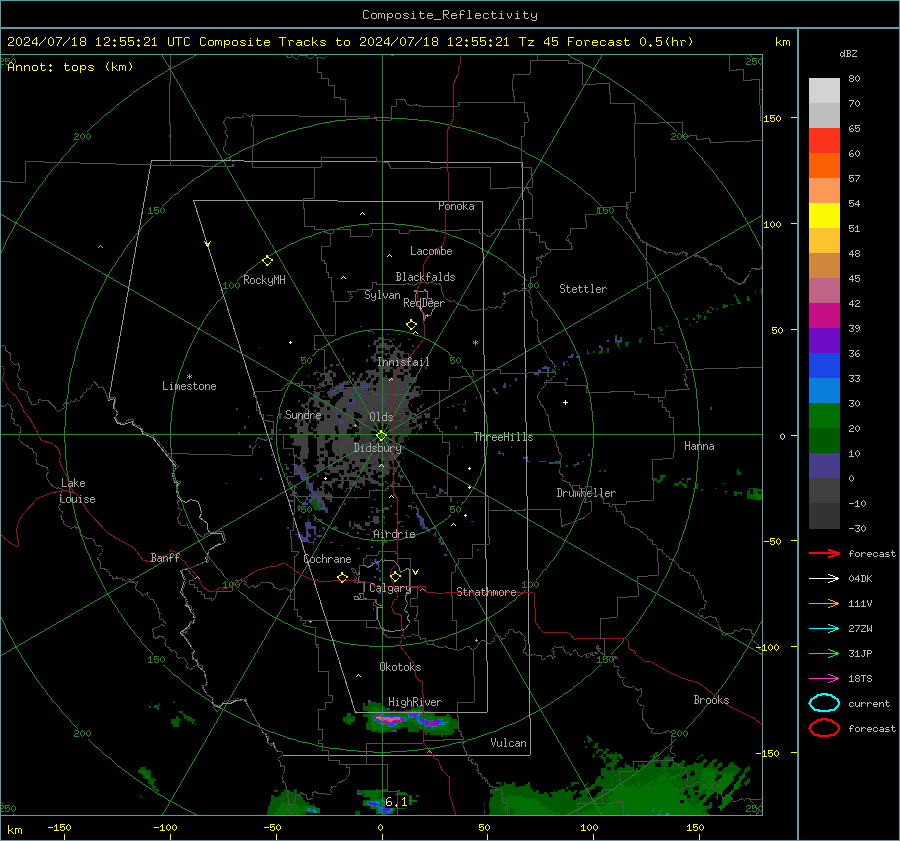Click the white 04DK arrow in legend
Viewport: 900px width, 841px height.
click(x=824, y=578)
